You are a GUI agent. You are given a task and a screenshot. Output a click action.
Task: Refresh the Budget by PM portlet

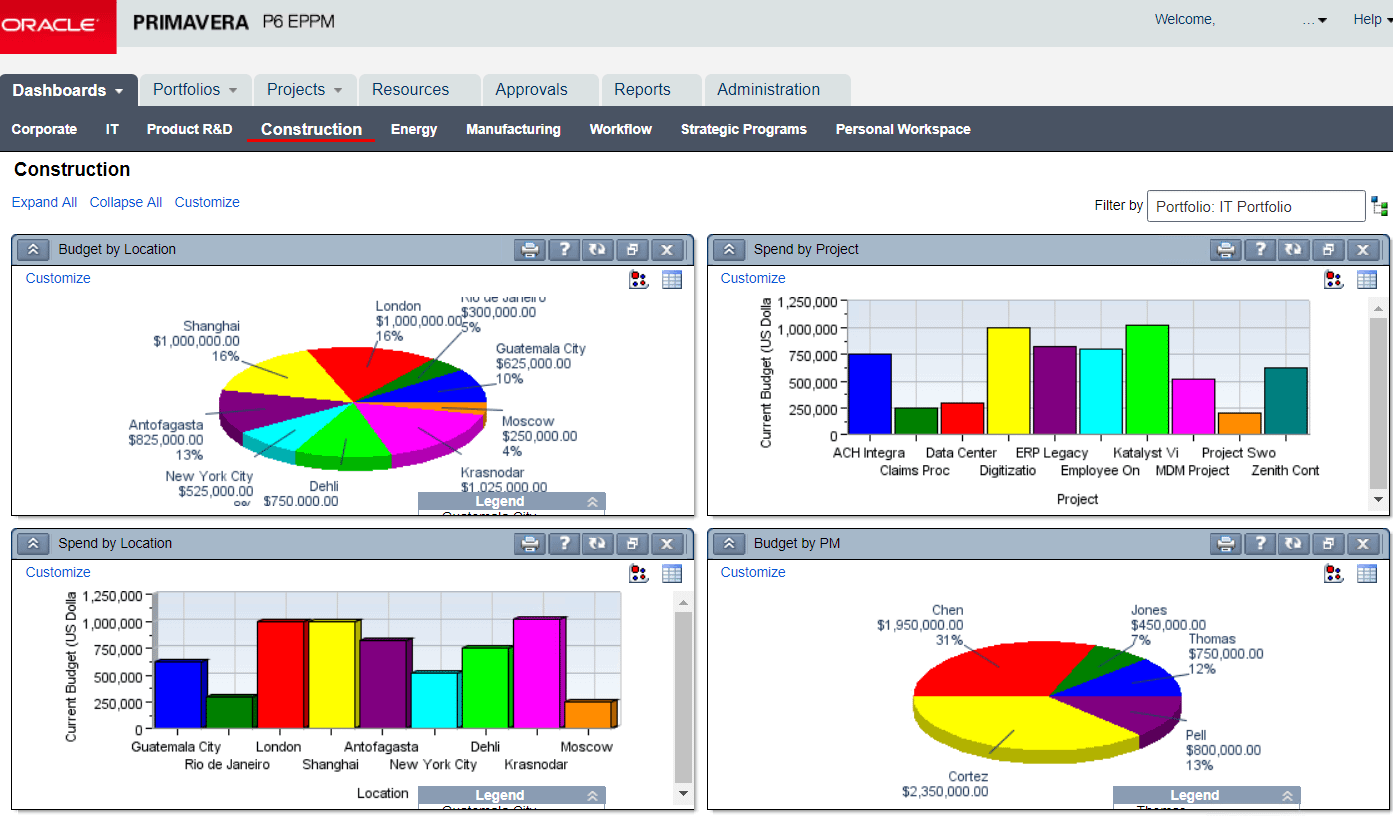[1293, 543]
